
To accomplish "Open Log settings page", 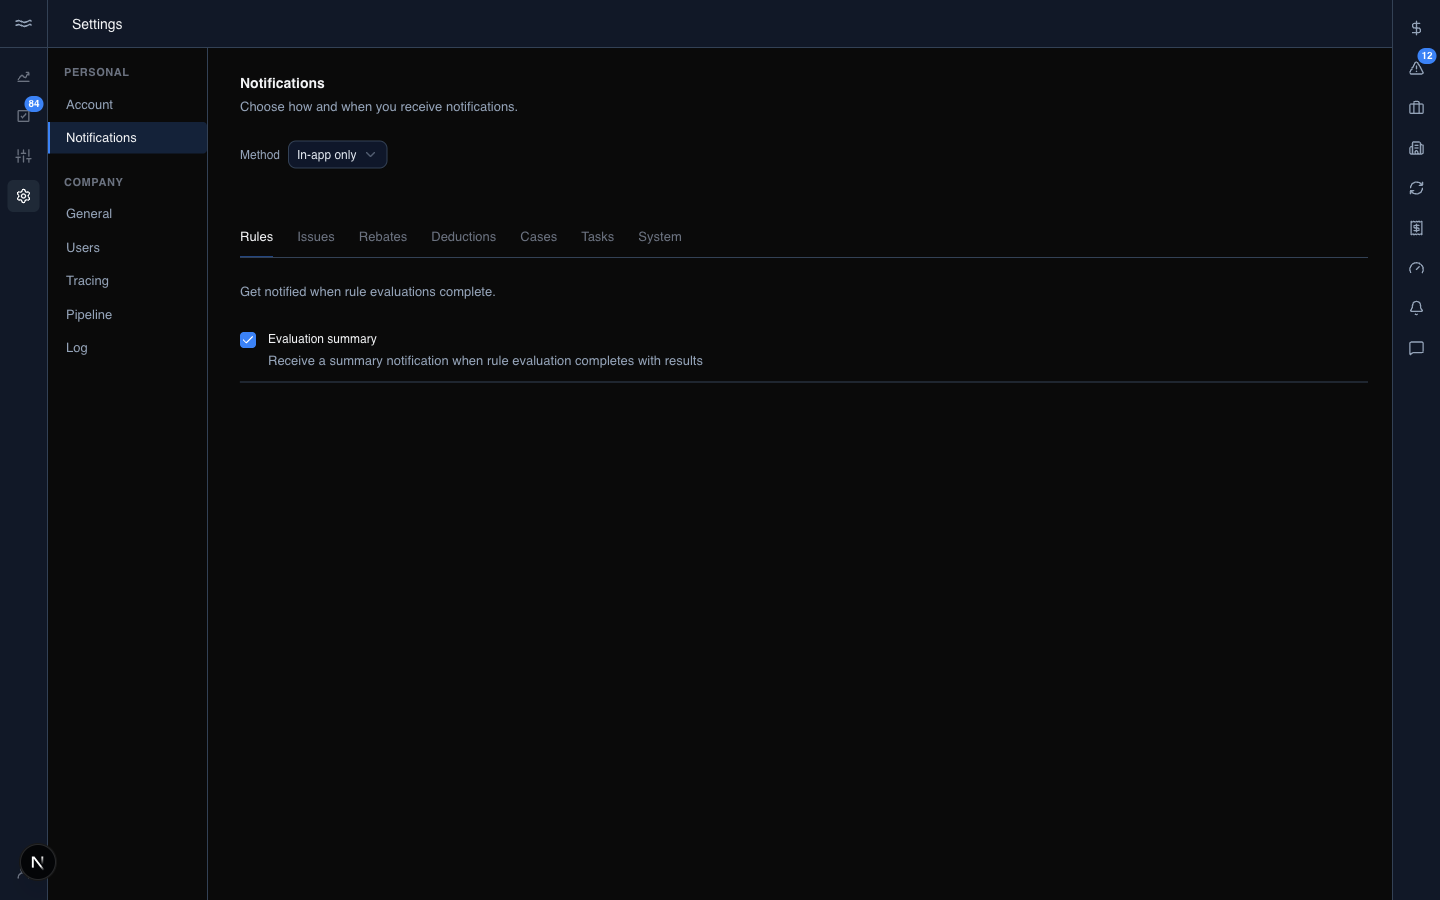I will [128, 348].
